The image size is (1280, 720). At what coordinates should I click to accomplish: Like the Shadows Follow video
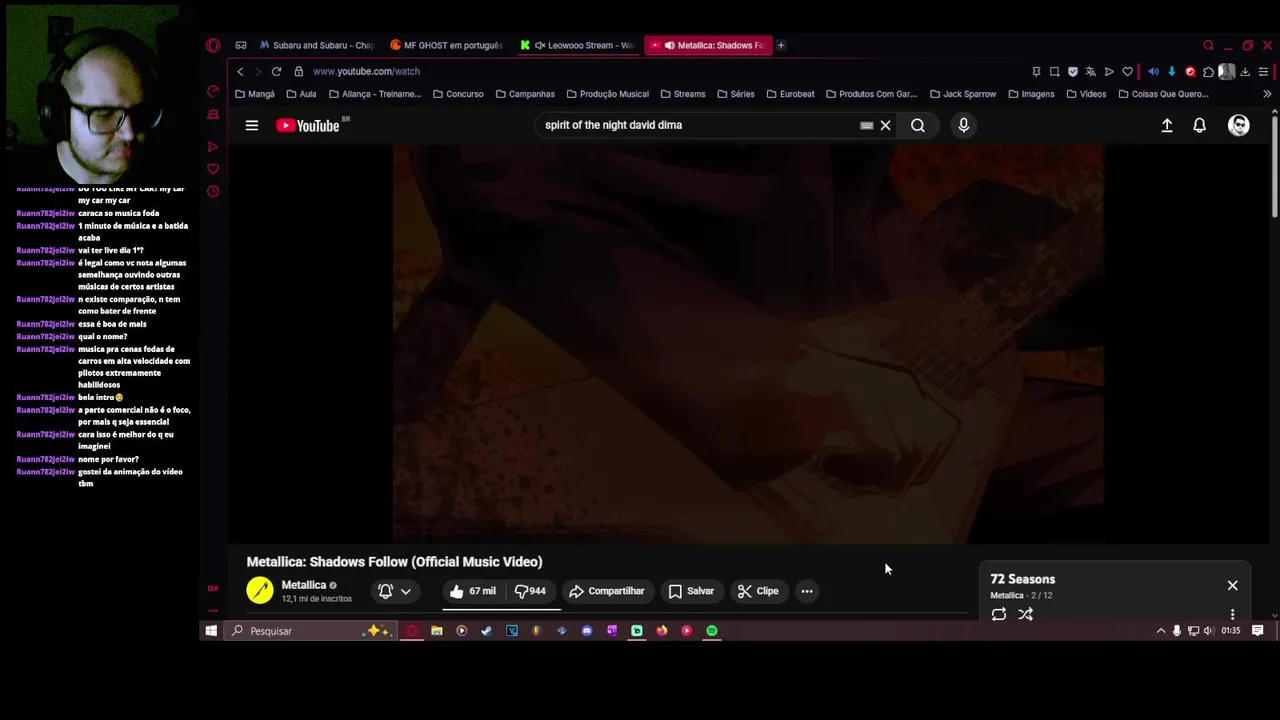click(473, 591)
